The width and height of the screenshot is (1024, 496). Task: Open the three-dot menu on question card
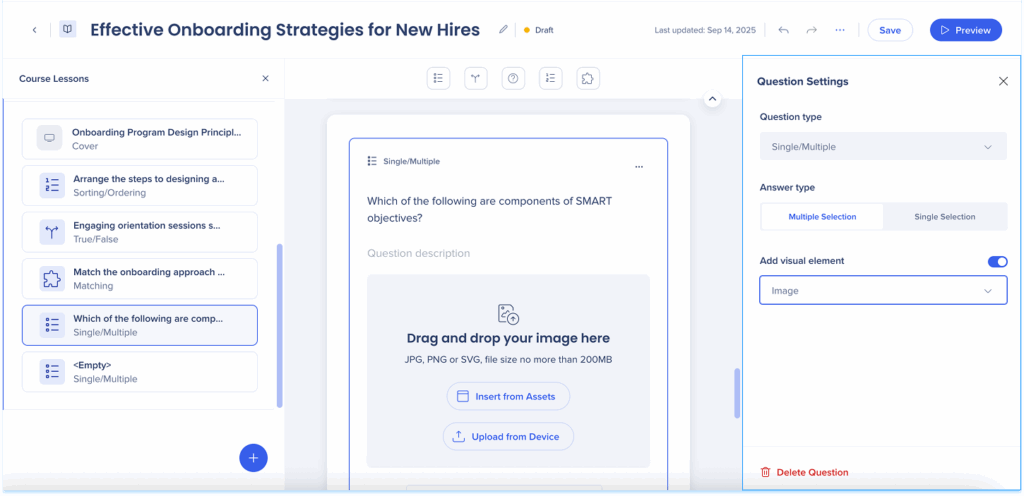(x=639, y=166)
